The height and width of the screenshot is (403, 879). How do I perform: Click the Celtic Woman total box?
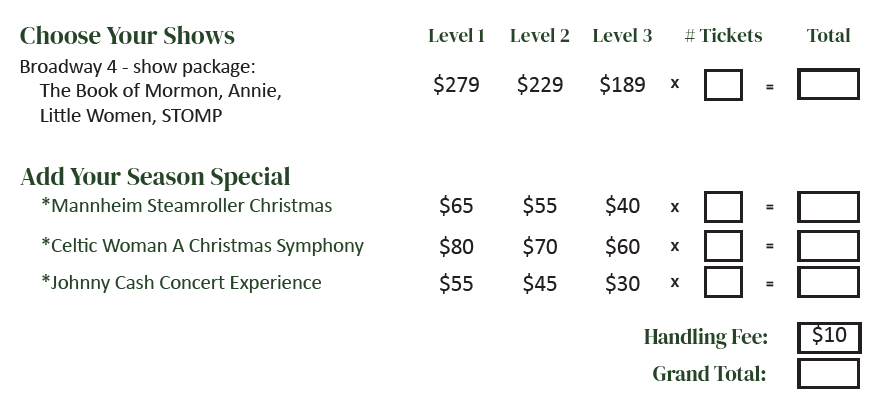(828, 245)
